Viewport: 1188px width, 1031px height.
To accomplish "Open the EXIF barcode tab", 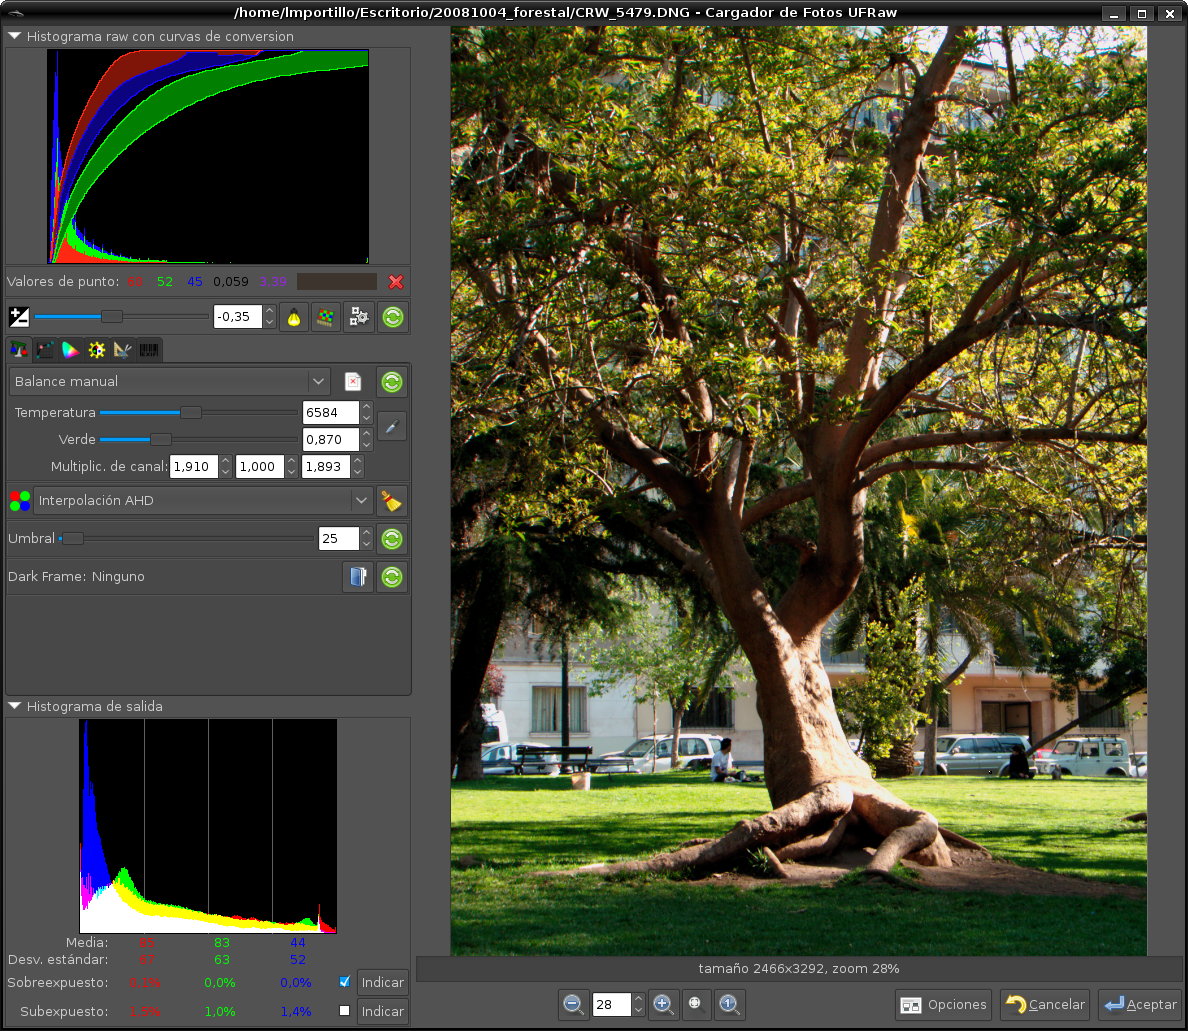I will click(x=149, y=349).
